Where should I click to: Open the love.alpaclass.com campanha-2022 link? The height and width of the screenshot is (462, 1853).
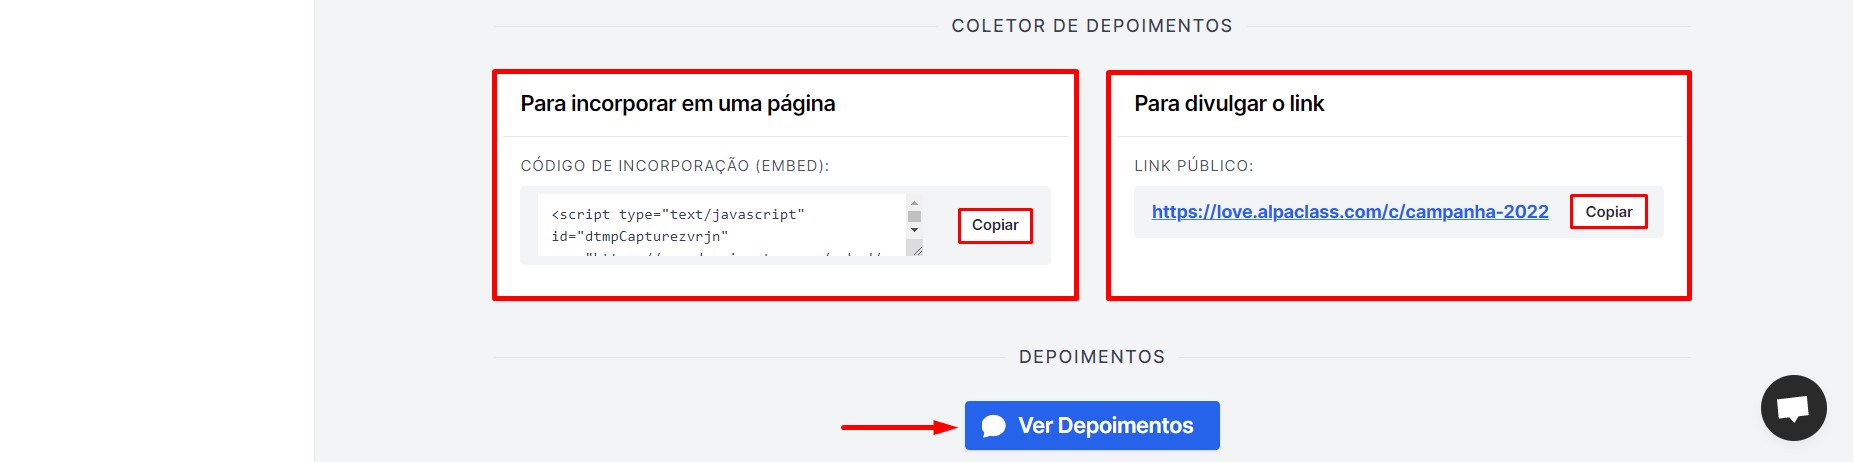(x=1350, y=212)
